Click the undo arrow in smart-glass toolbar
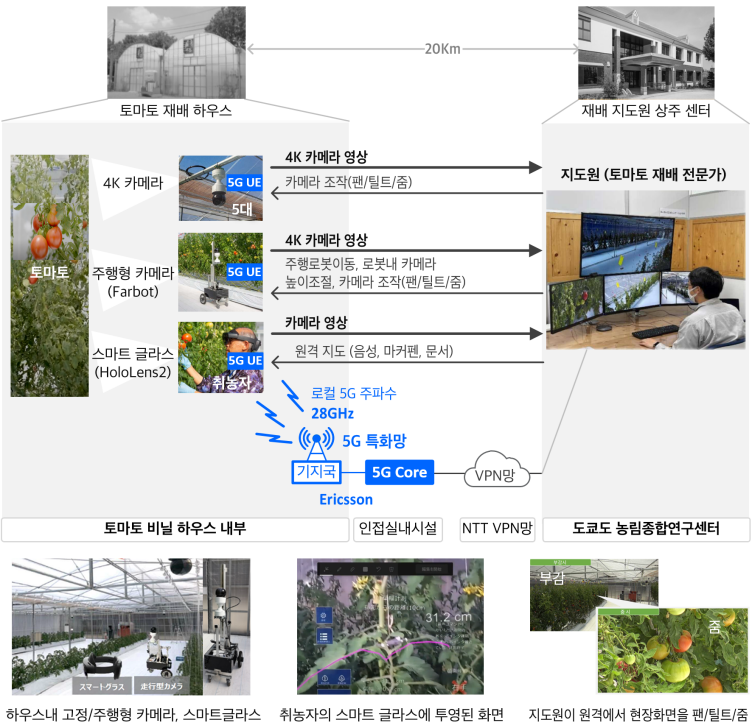This screenshot has width=751, height=728. 378,569
